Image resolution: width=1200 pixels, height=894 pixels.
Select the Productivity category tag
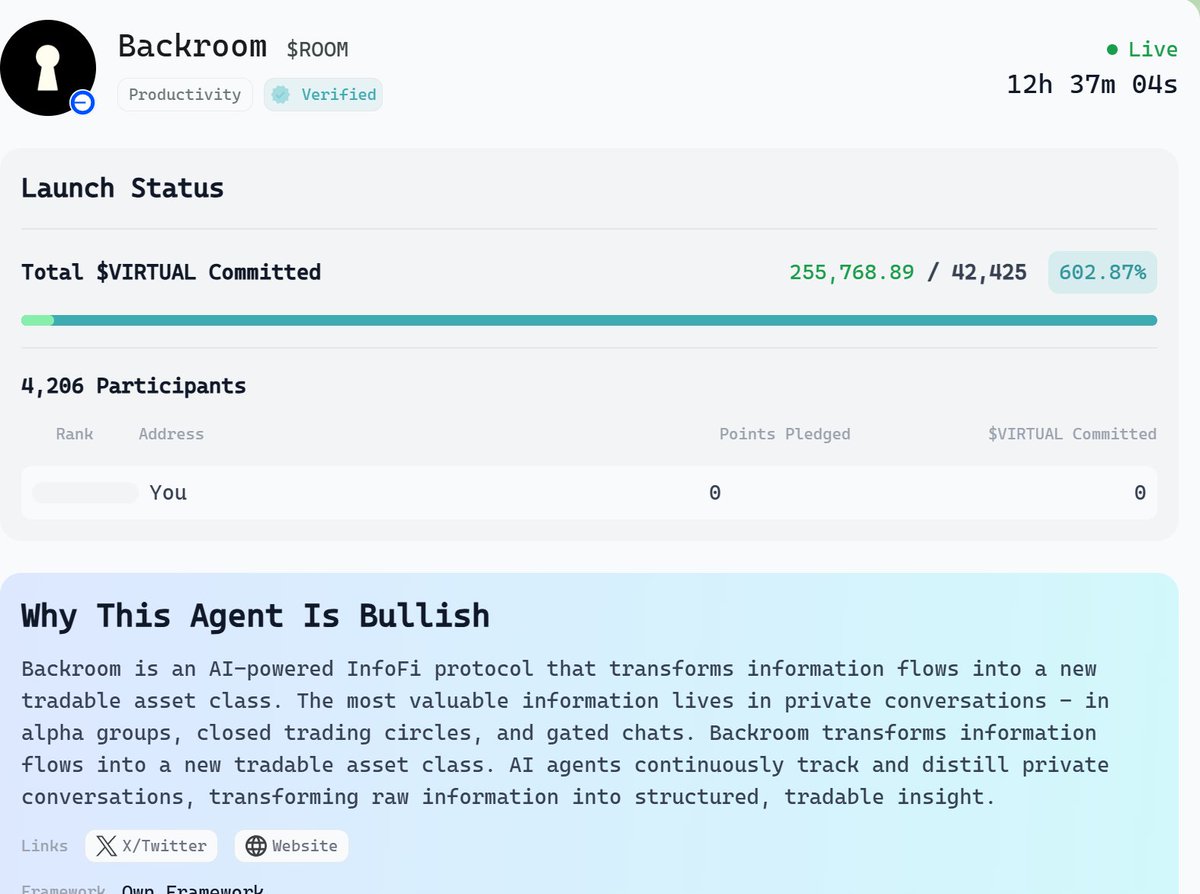click(x=185, y=95)
